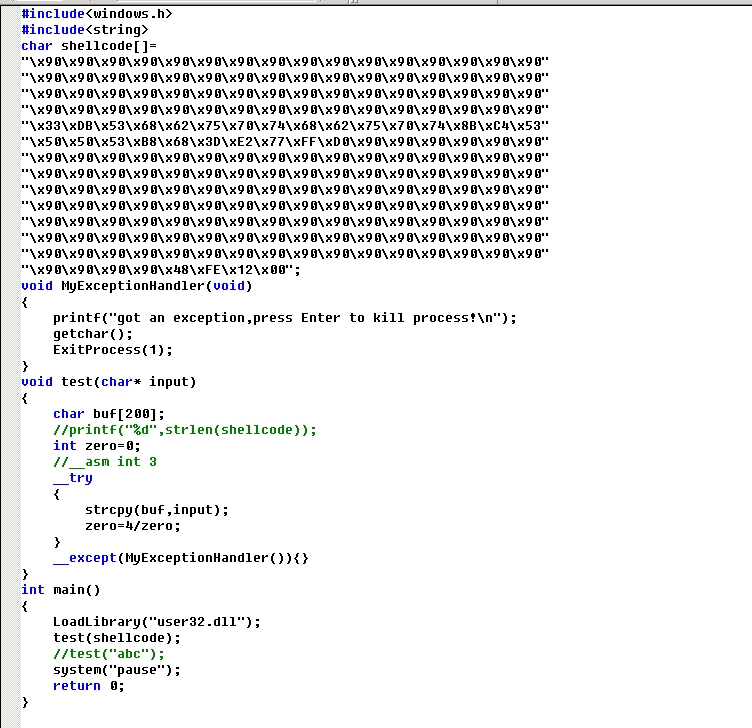Click the zero=4/zero; statement

[x=133, y=525]
